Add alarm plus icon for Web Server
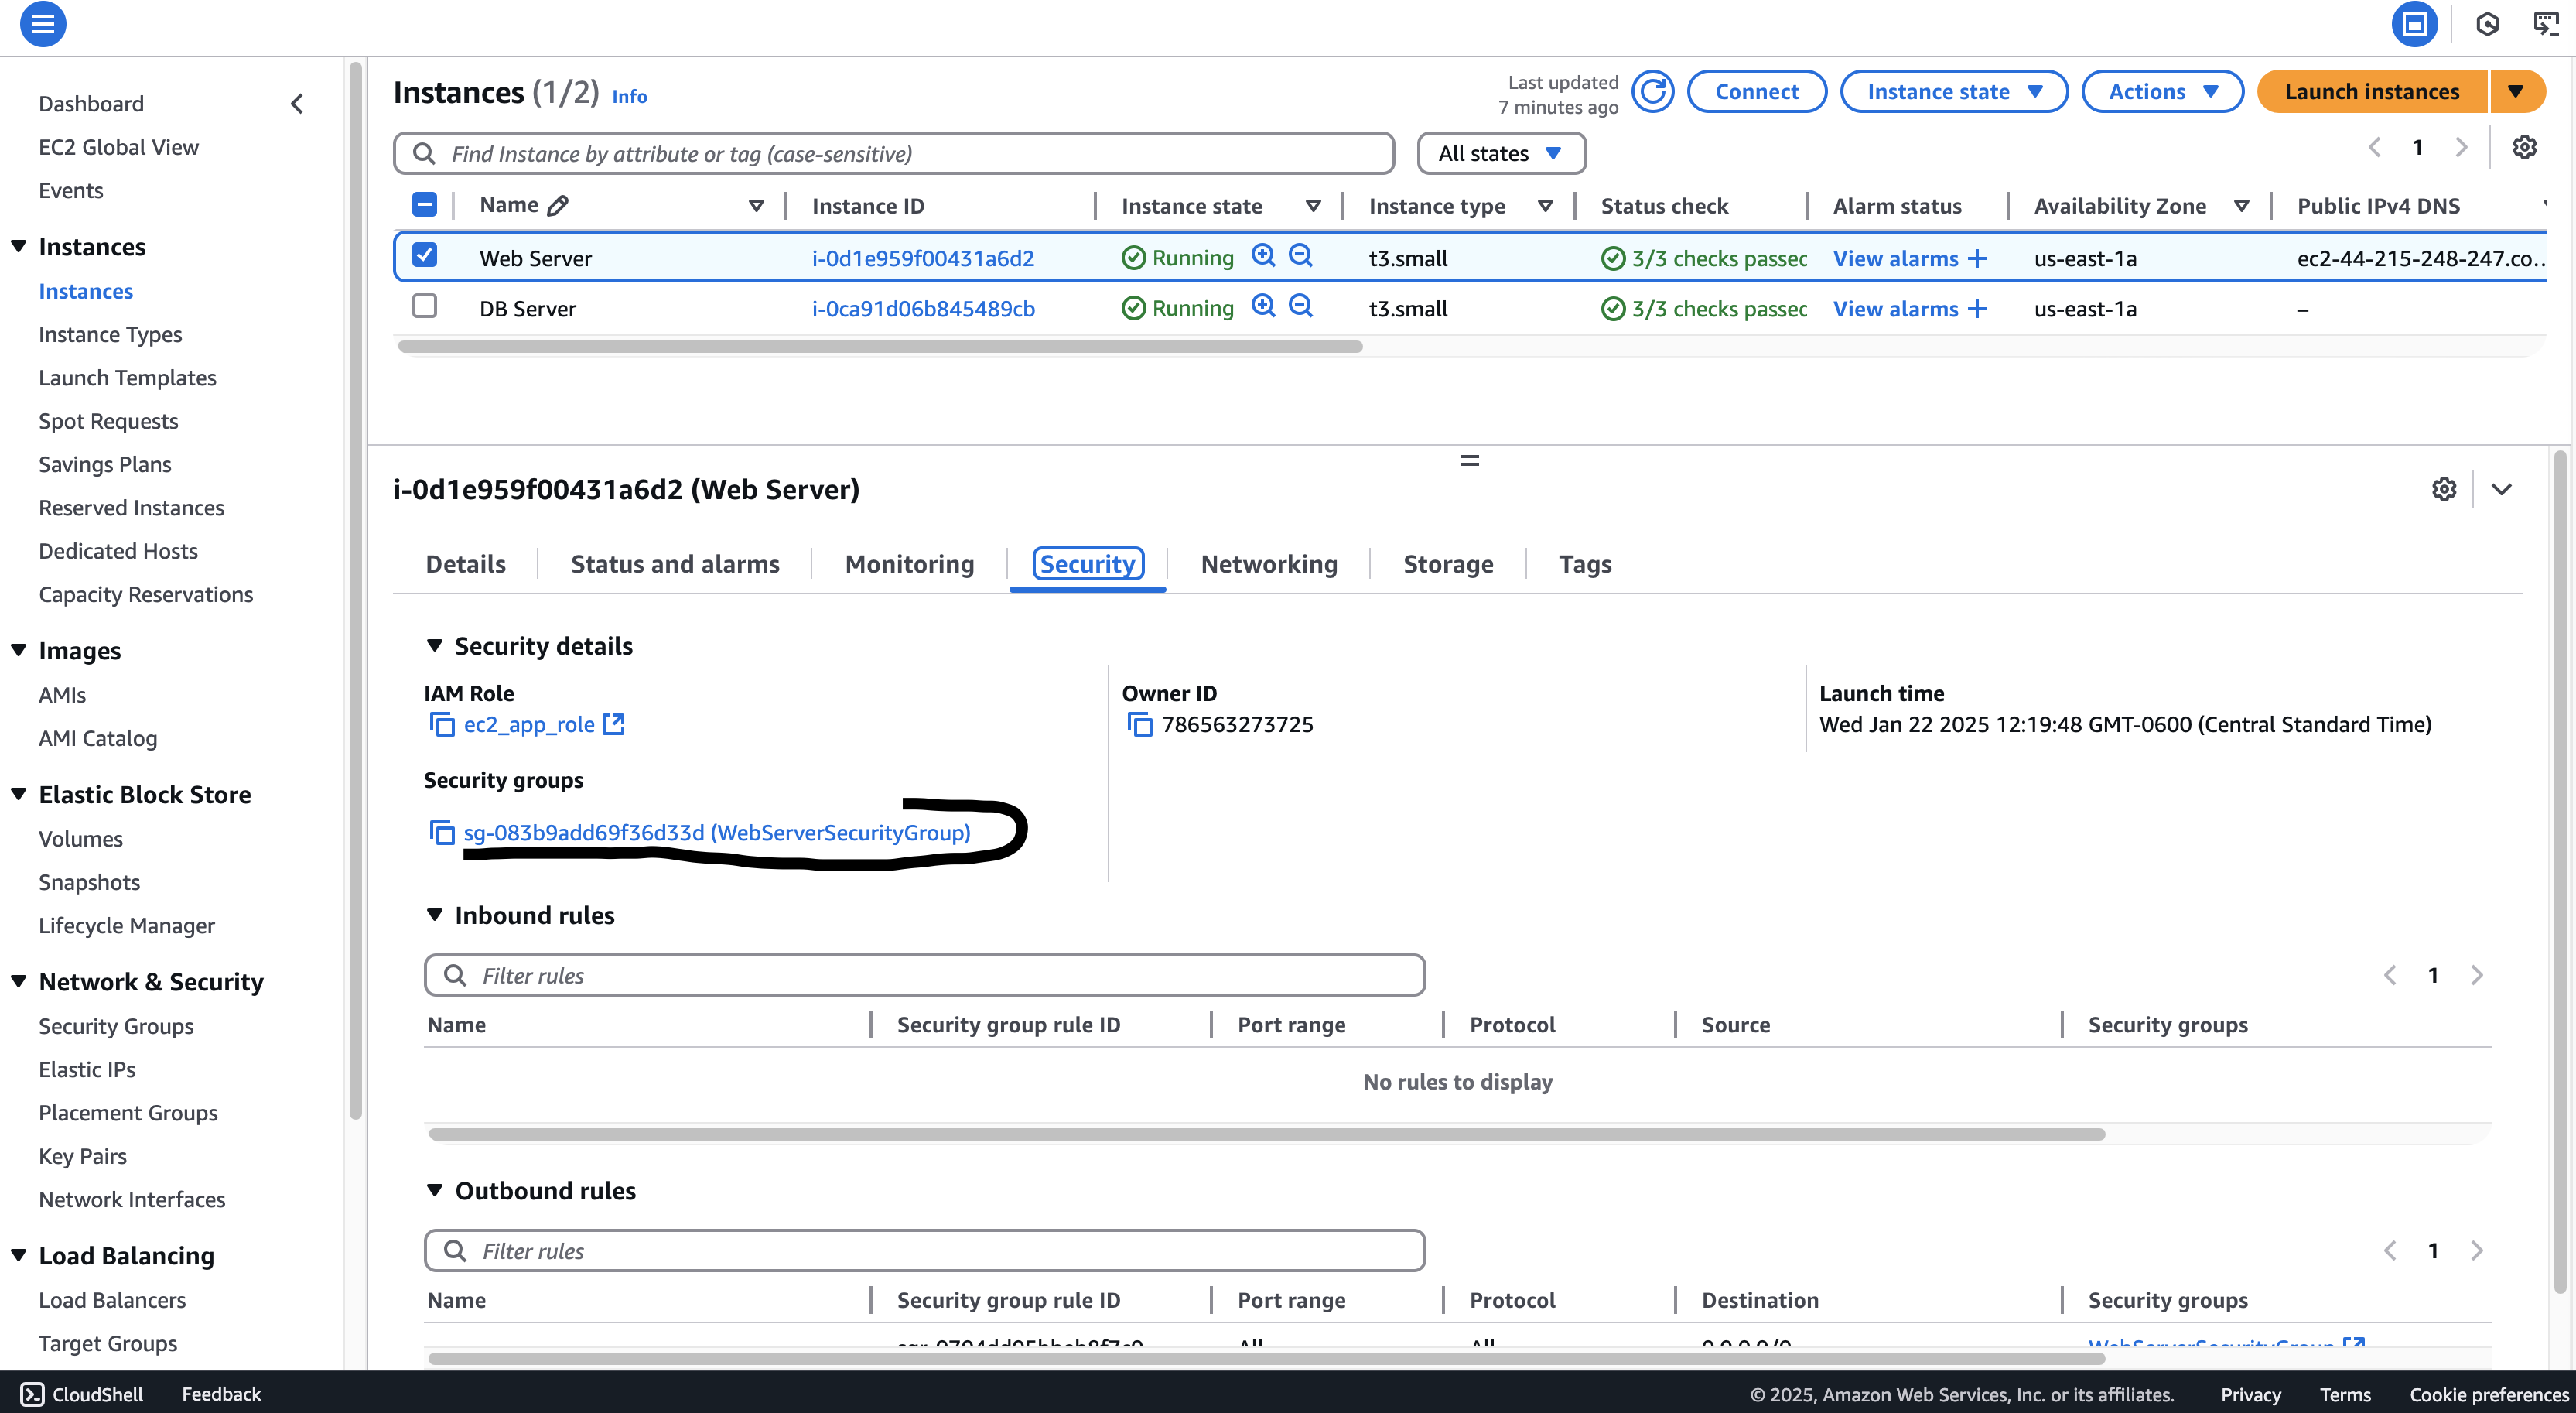 (x=1977, y=259)
